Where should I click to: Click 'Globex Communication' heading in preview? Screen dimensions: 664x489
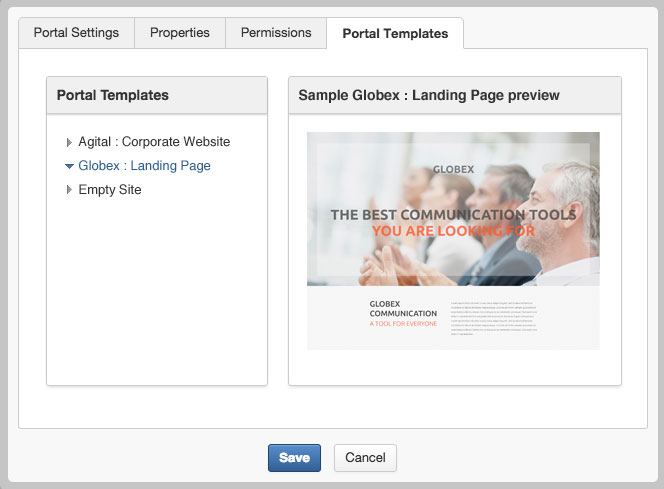403,309
